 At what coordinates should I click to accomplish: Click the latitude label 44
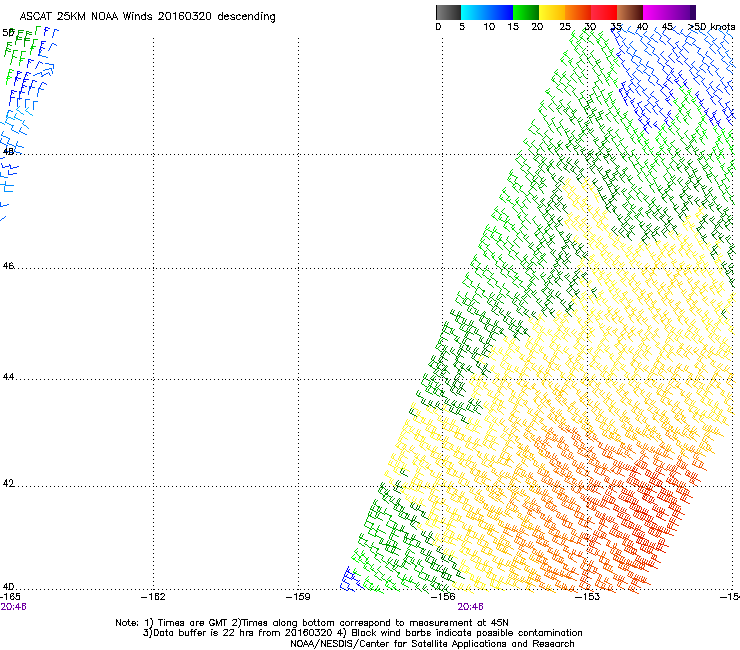(x=8, y=377)
